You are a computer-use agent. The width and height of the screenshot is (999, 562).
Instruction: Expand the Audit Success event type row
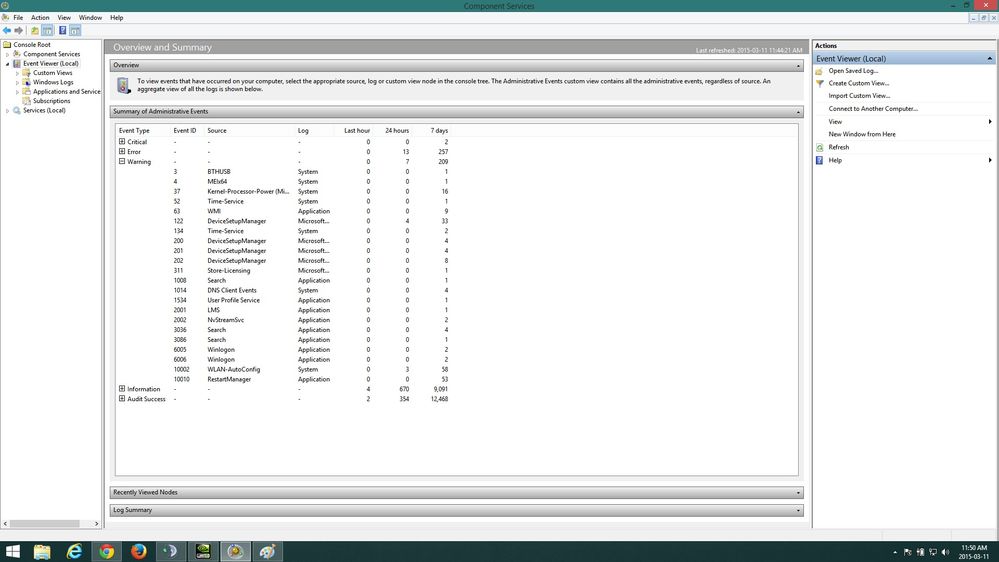[122, 399]
